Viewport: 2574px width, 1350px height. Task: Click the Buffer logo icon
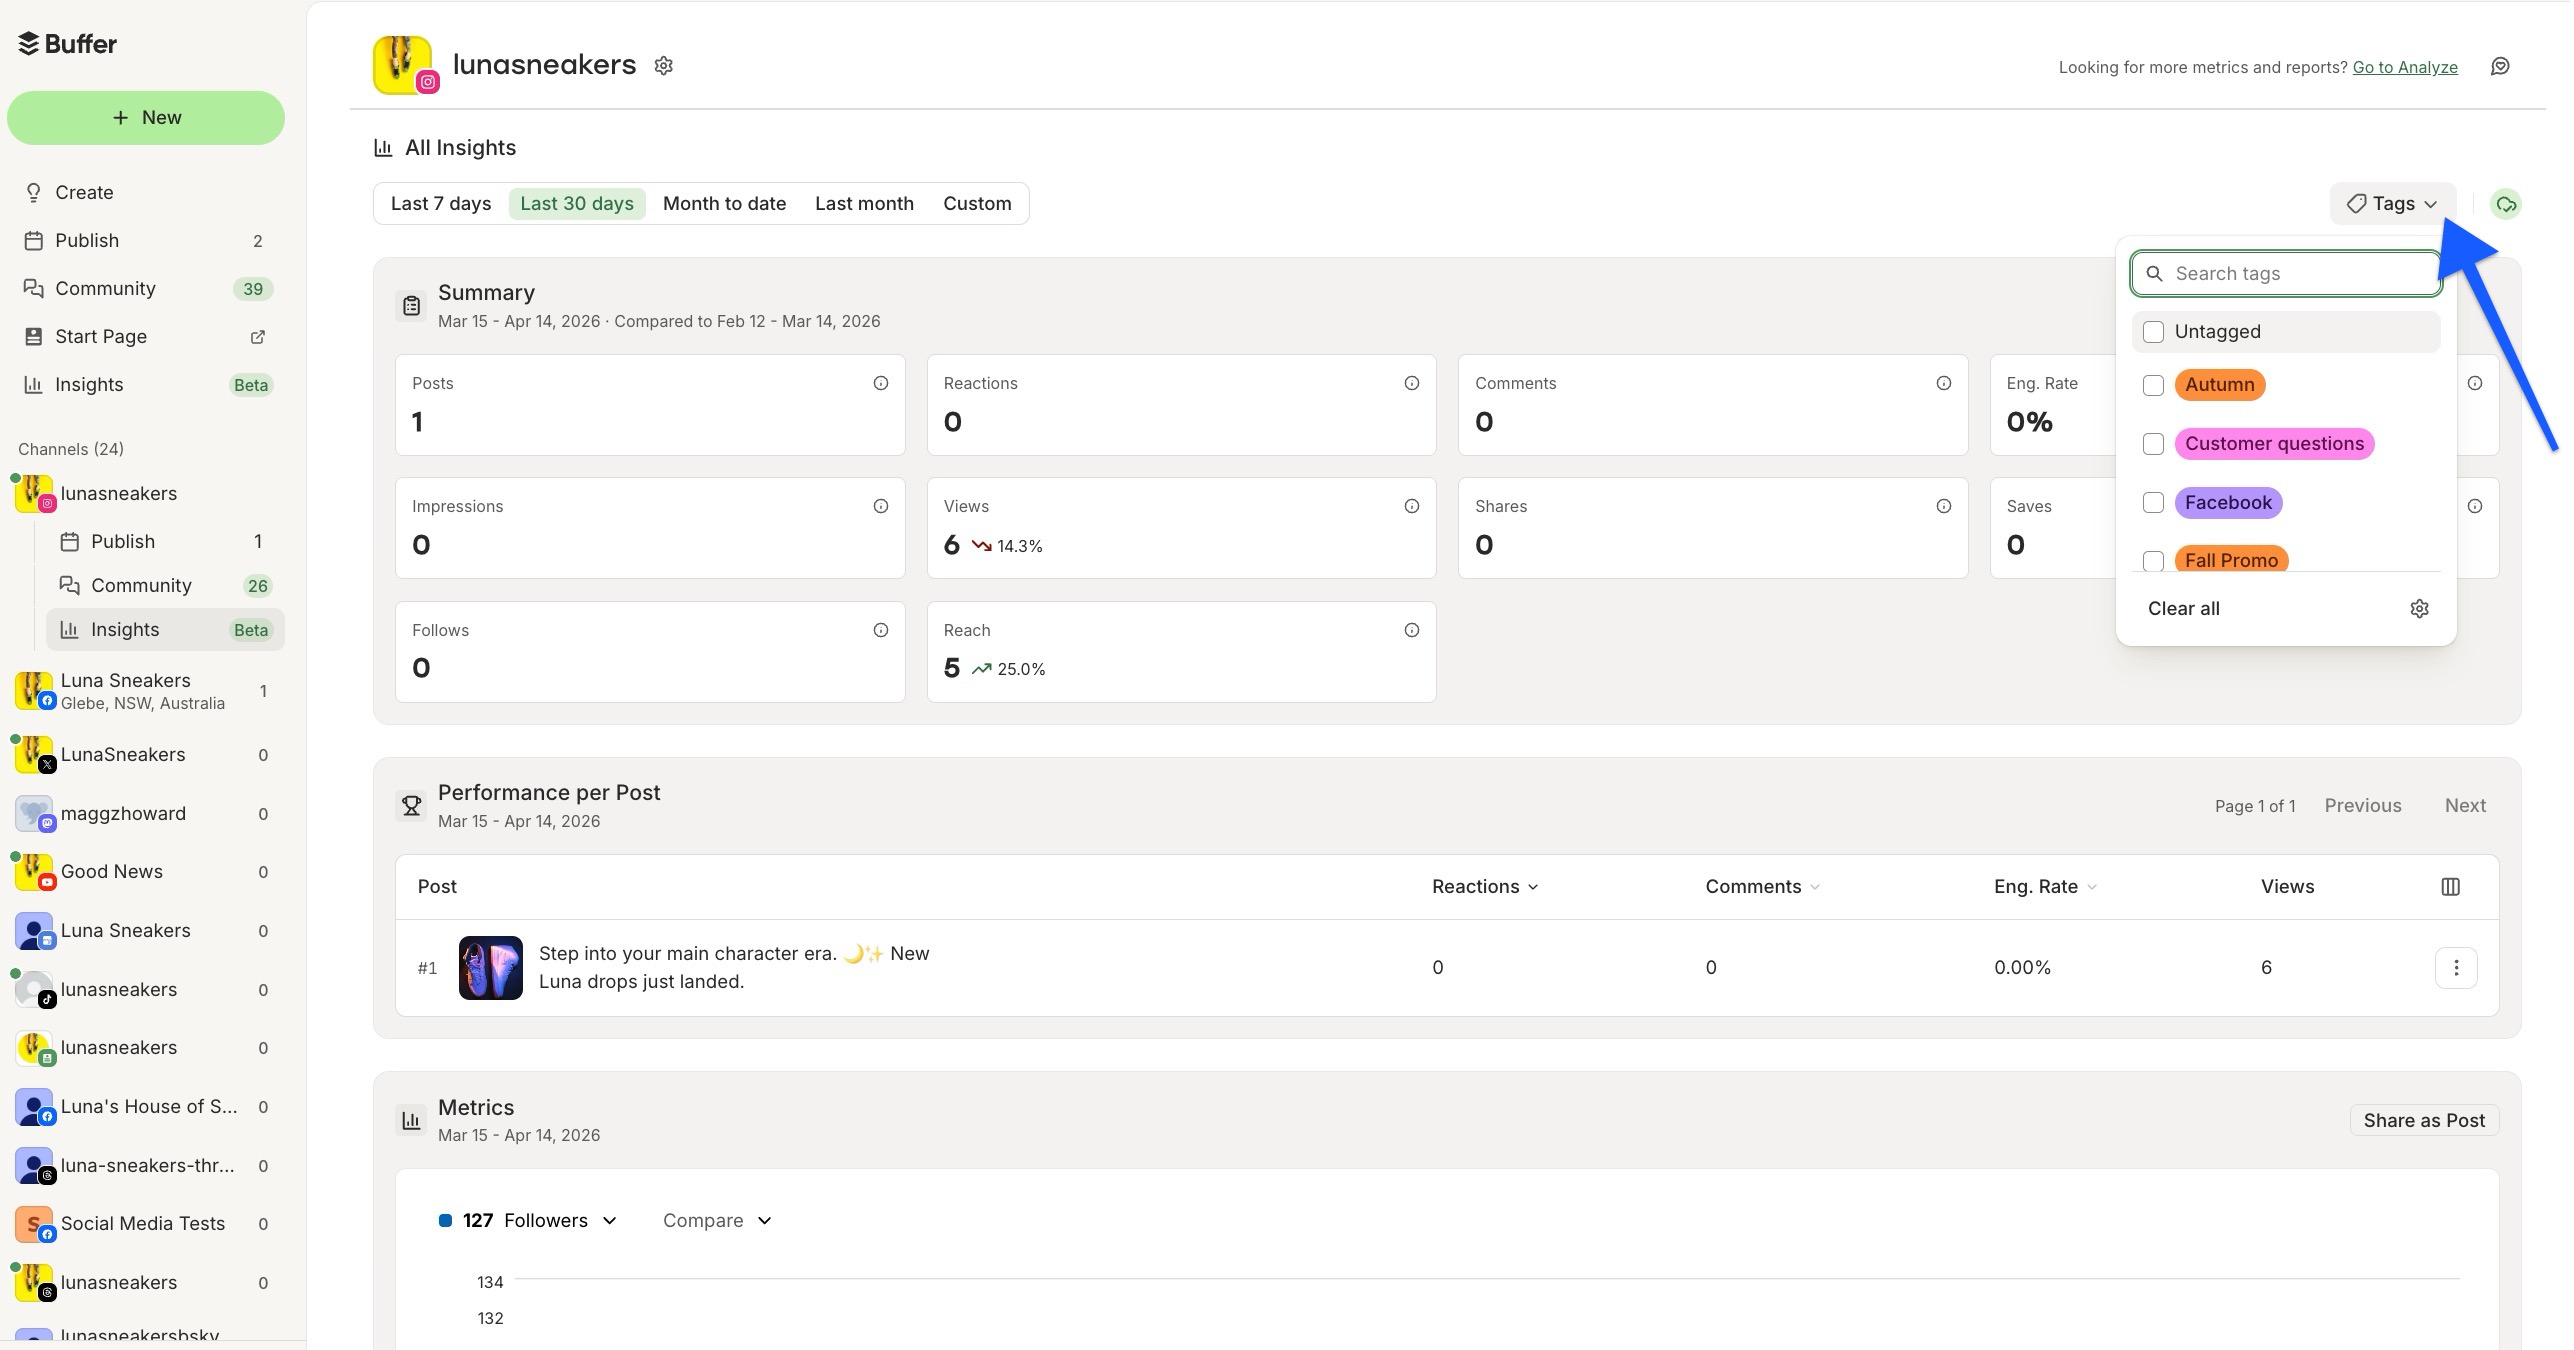point(28,42)
